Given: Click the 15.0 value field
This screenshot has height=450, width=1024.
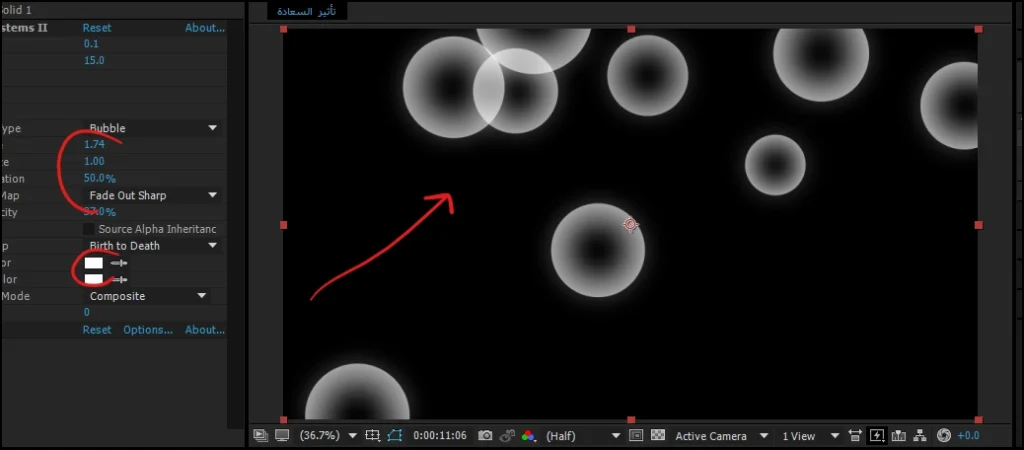Looking at the screenshot, I should click(x=94, y=60).
